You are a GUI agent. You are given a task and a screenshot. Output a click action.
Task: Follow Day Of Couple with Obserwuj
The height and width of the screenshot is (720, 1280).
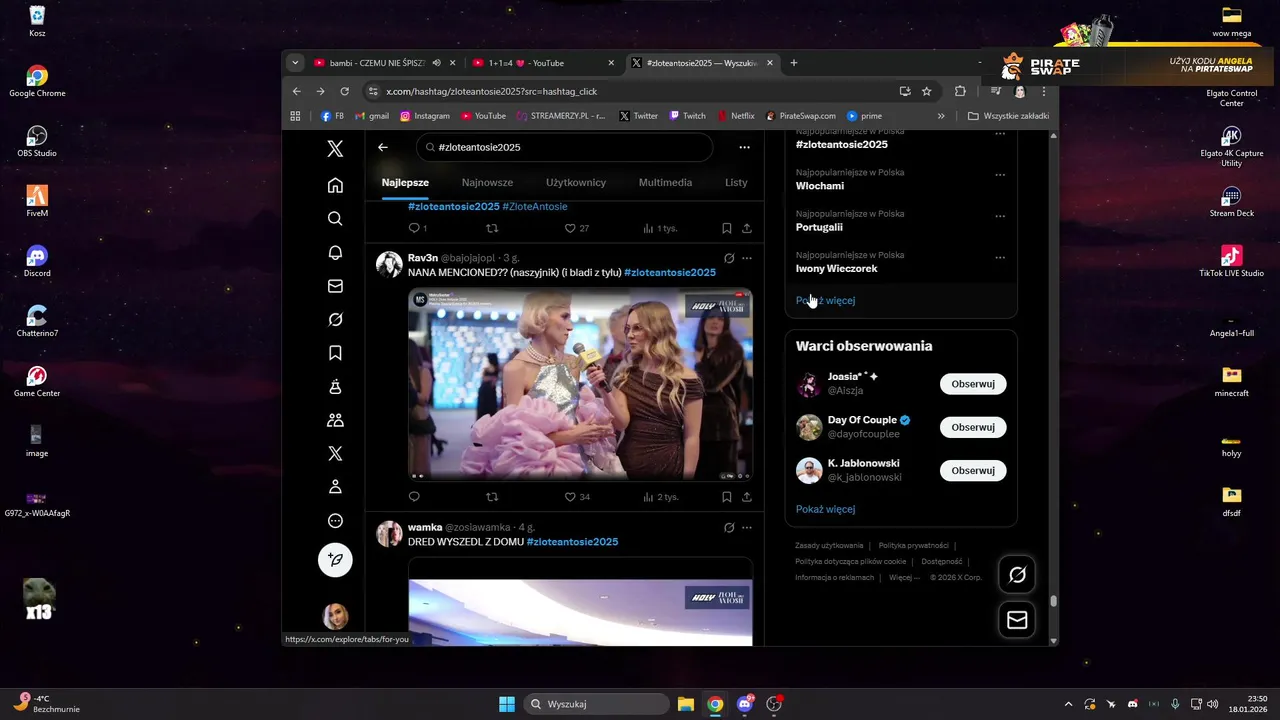tap(973, 427)
